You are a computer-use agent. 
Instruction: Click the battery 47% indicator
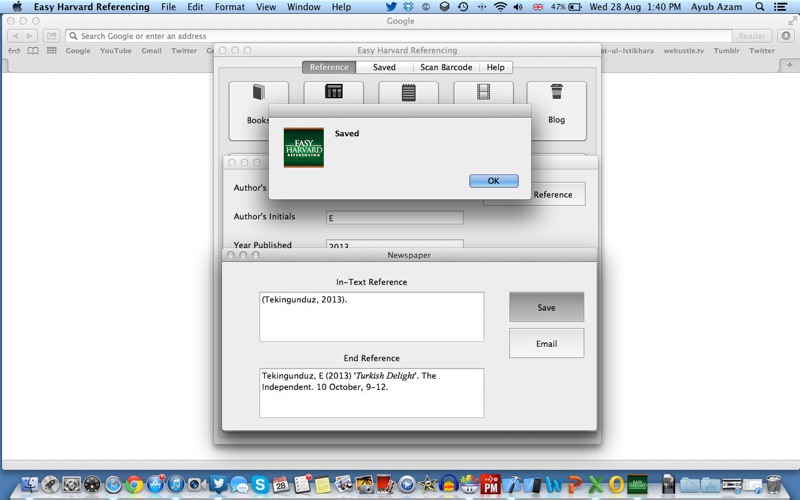566,7
